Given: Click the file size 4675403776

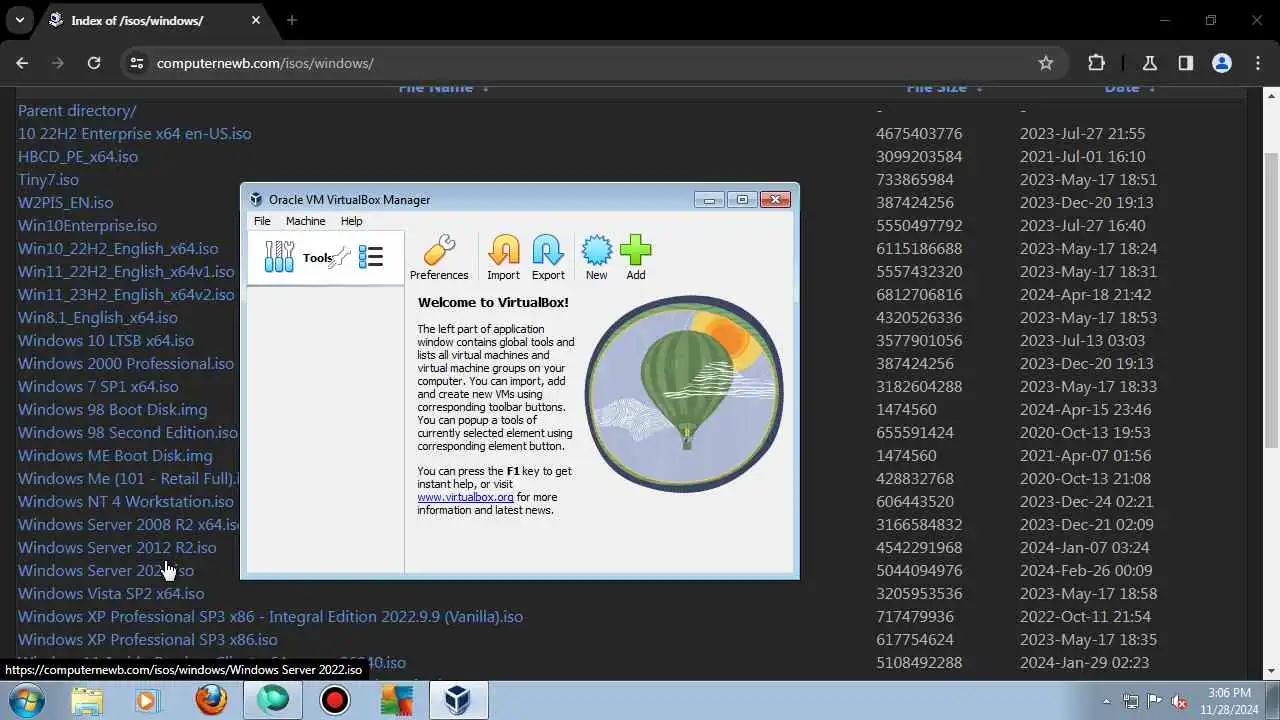Looking at the screenshot, I should 919,134.
